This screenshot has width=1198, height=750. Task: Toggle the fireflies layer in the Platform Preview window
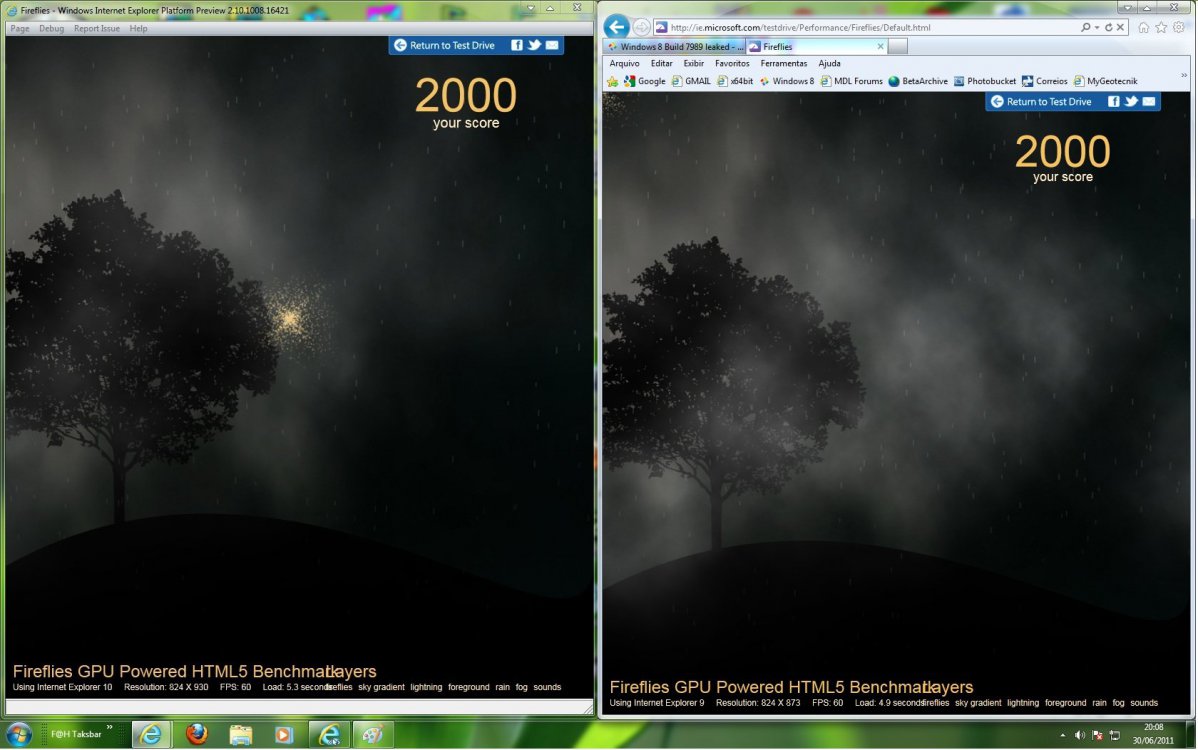coord(338,687)
